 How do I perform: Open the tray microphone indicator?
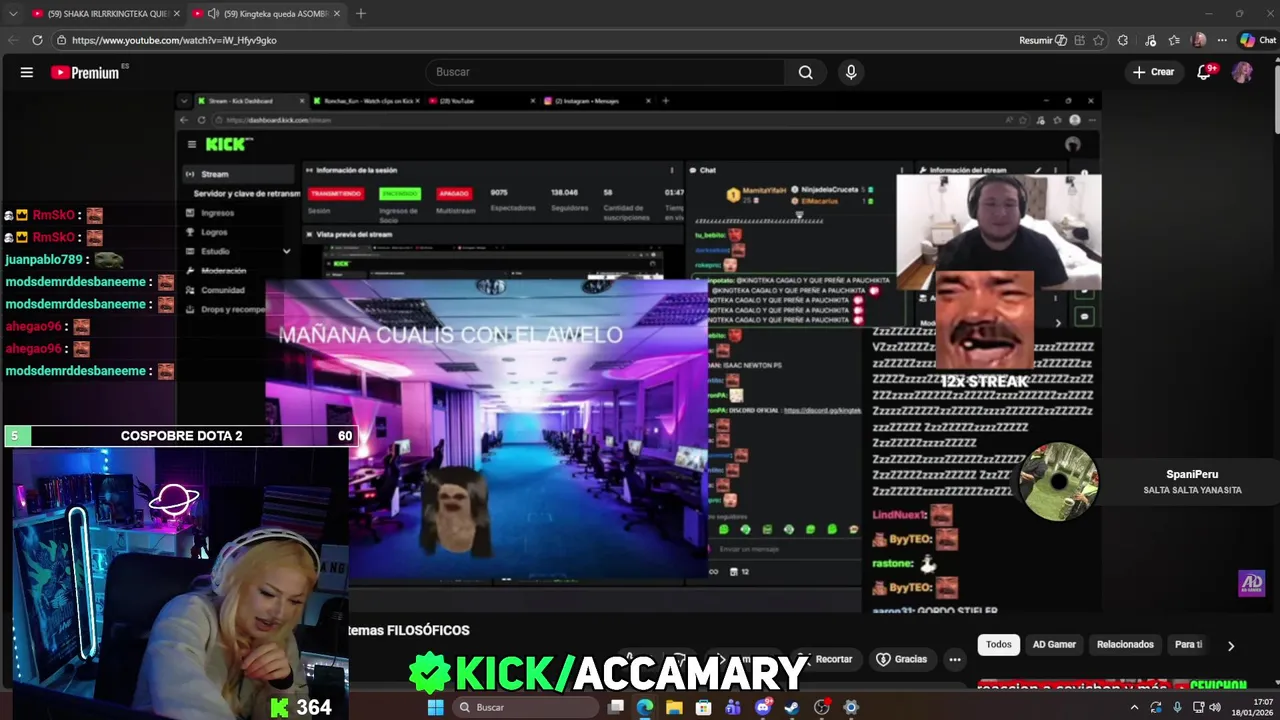(1177, 707)
